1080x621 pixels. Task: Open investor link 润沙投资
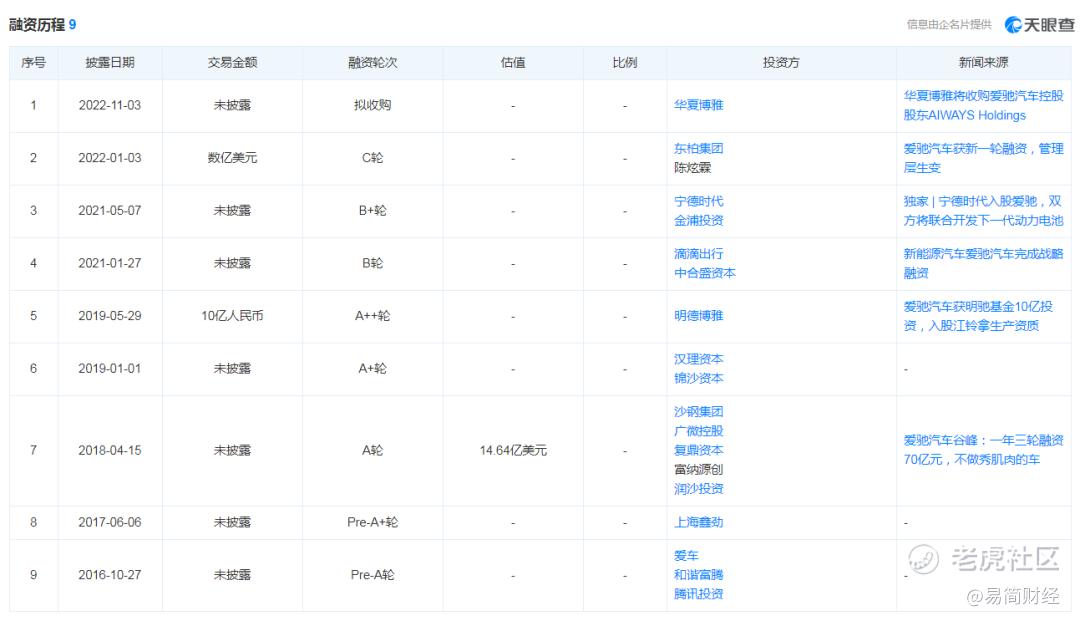tap(698, 489)
